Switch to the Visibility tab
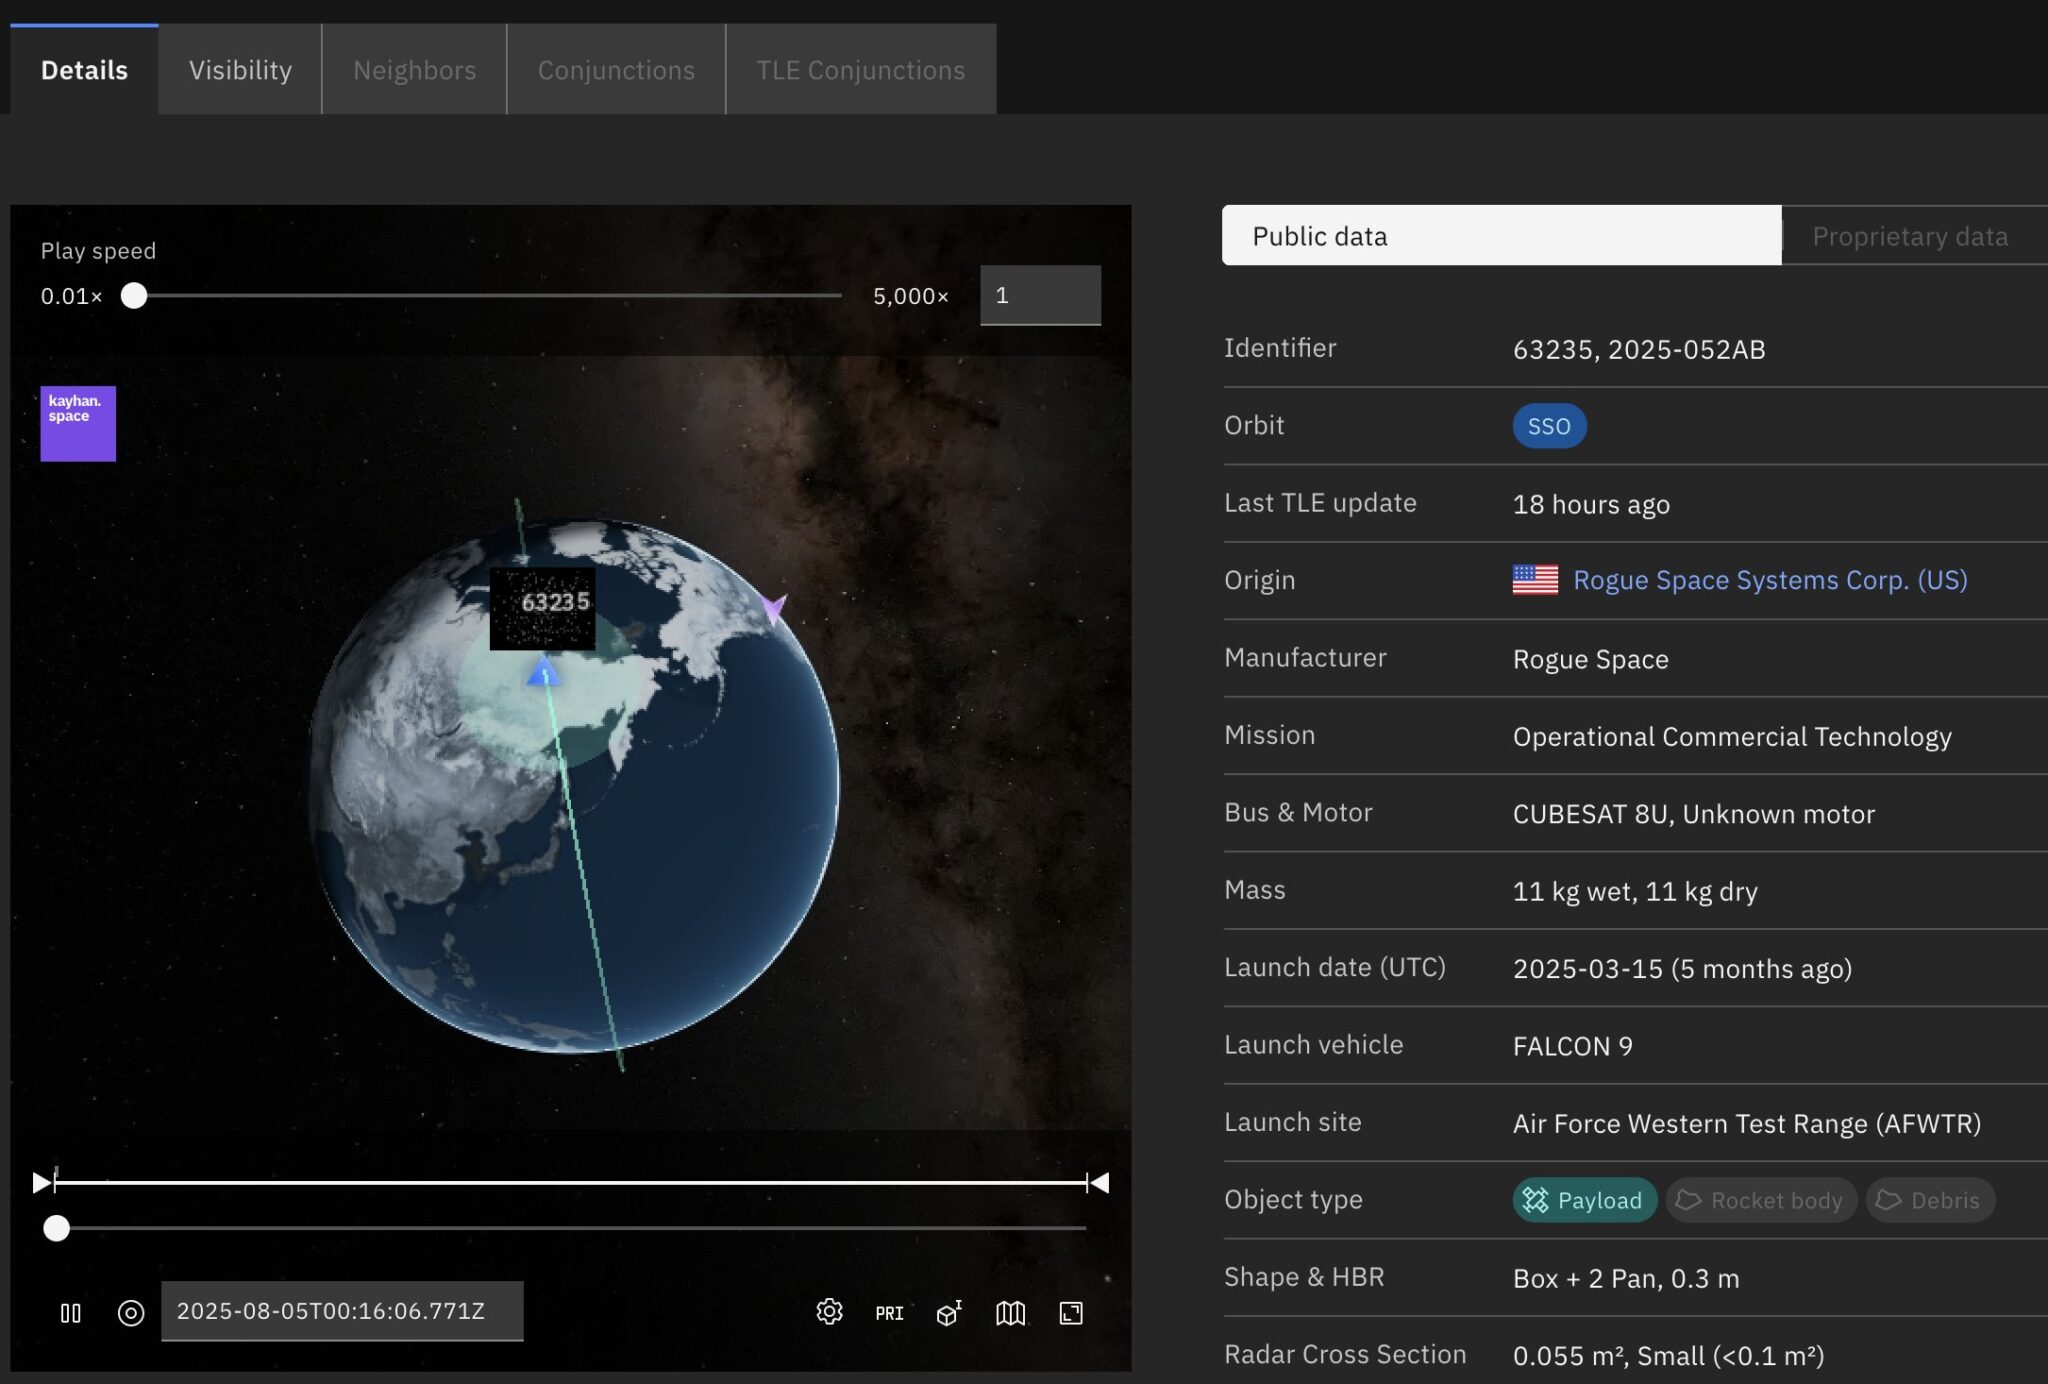Image resolution: width=2048 pixels, height=1384 pixels. pos(240,69)
